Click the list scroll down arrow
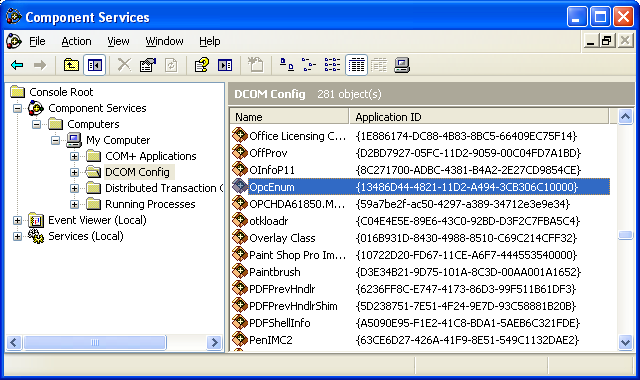The height and width of the screenshot is (380, 640). [x=625, y=342]
